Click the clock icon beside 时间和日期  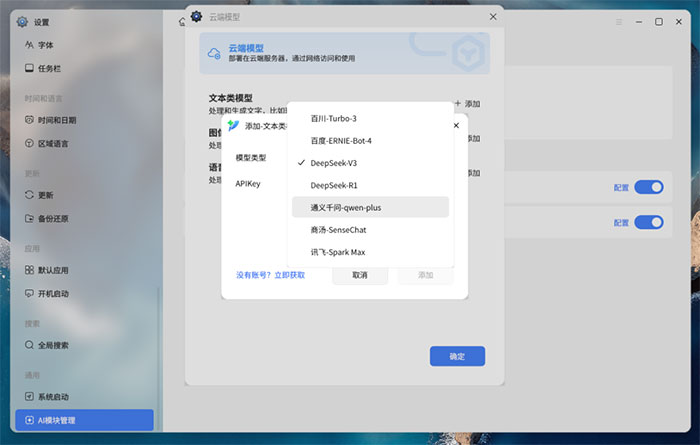pos(29,120)
